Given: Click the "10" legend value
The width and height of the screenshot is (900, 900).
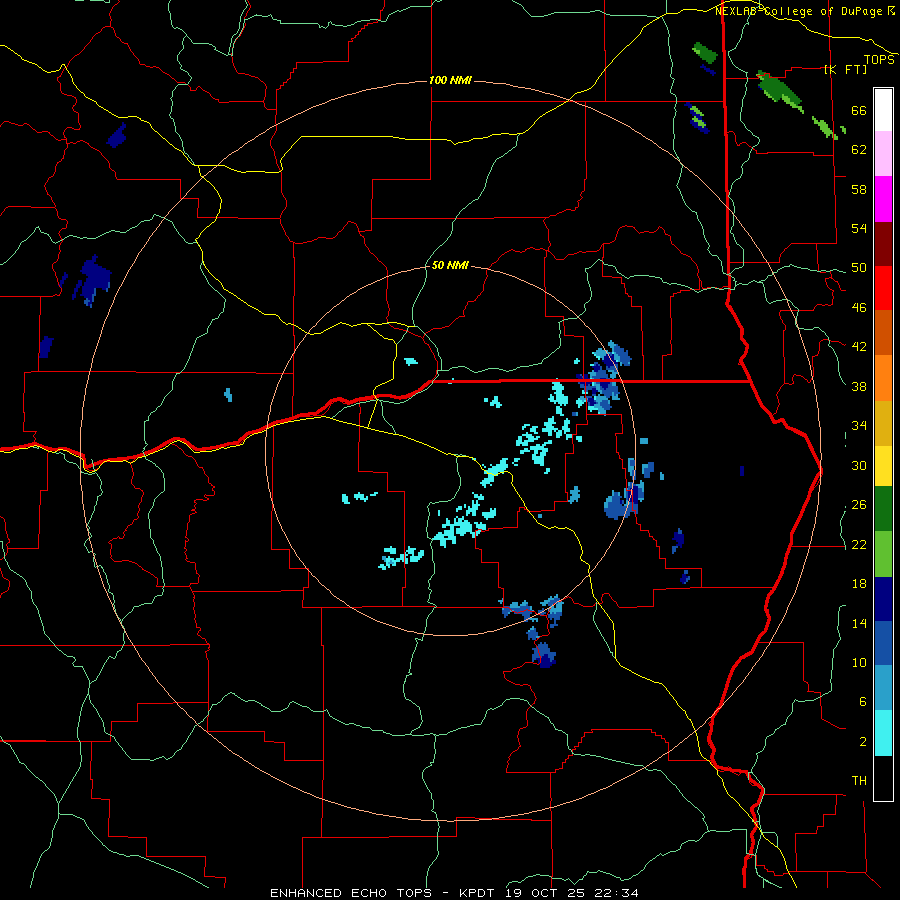Looking at the screenshot, I should pyautogui.click(x=859, y=662).
